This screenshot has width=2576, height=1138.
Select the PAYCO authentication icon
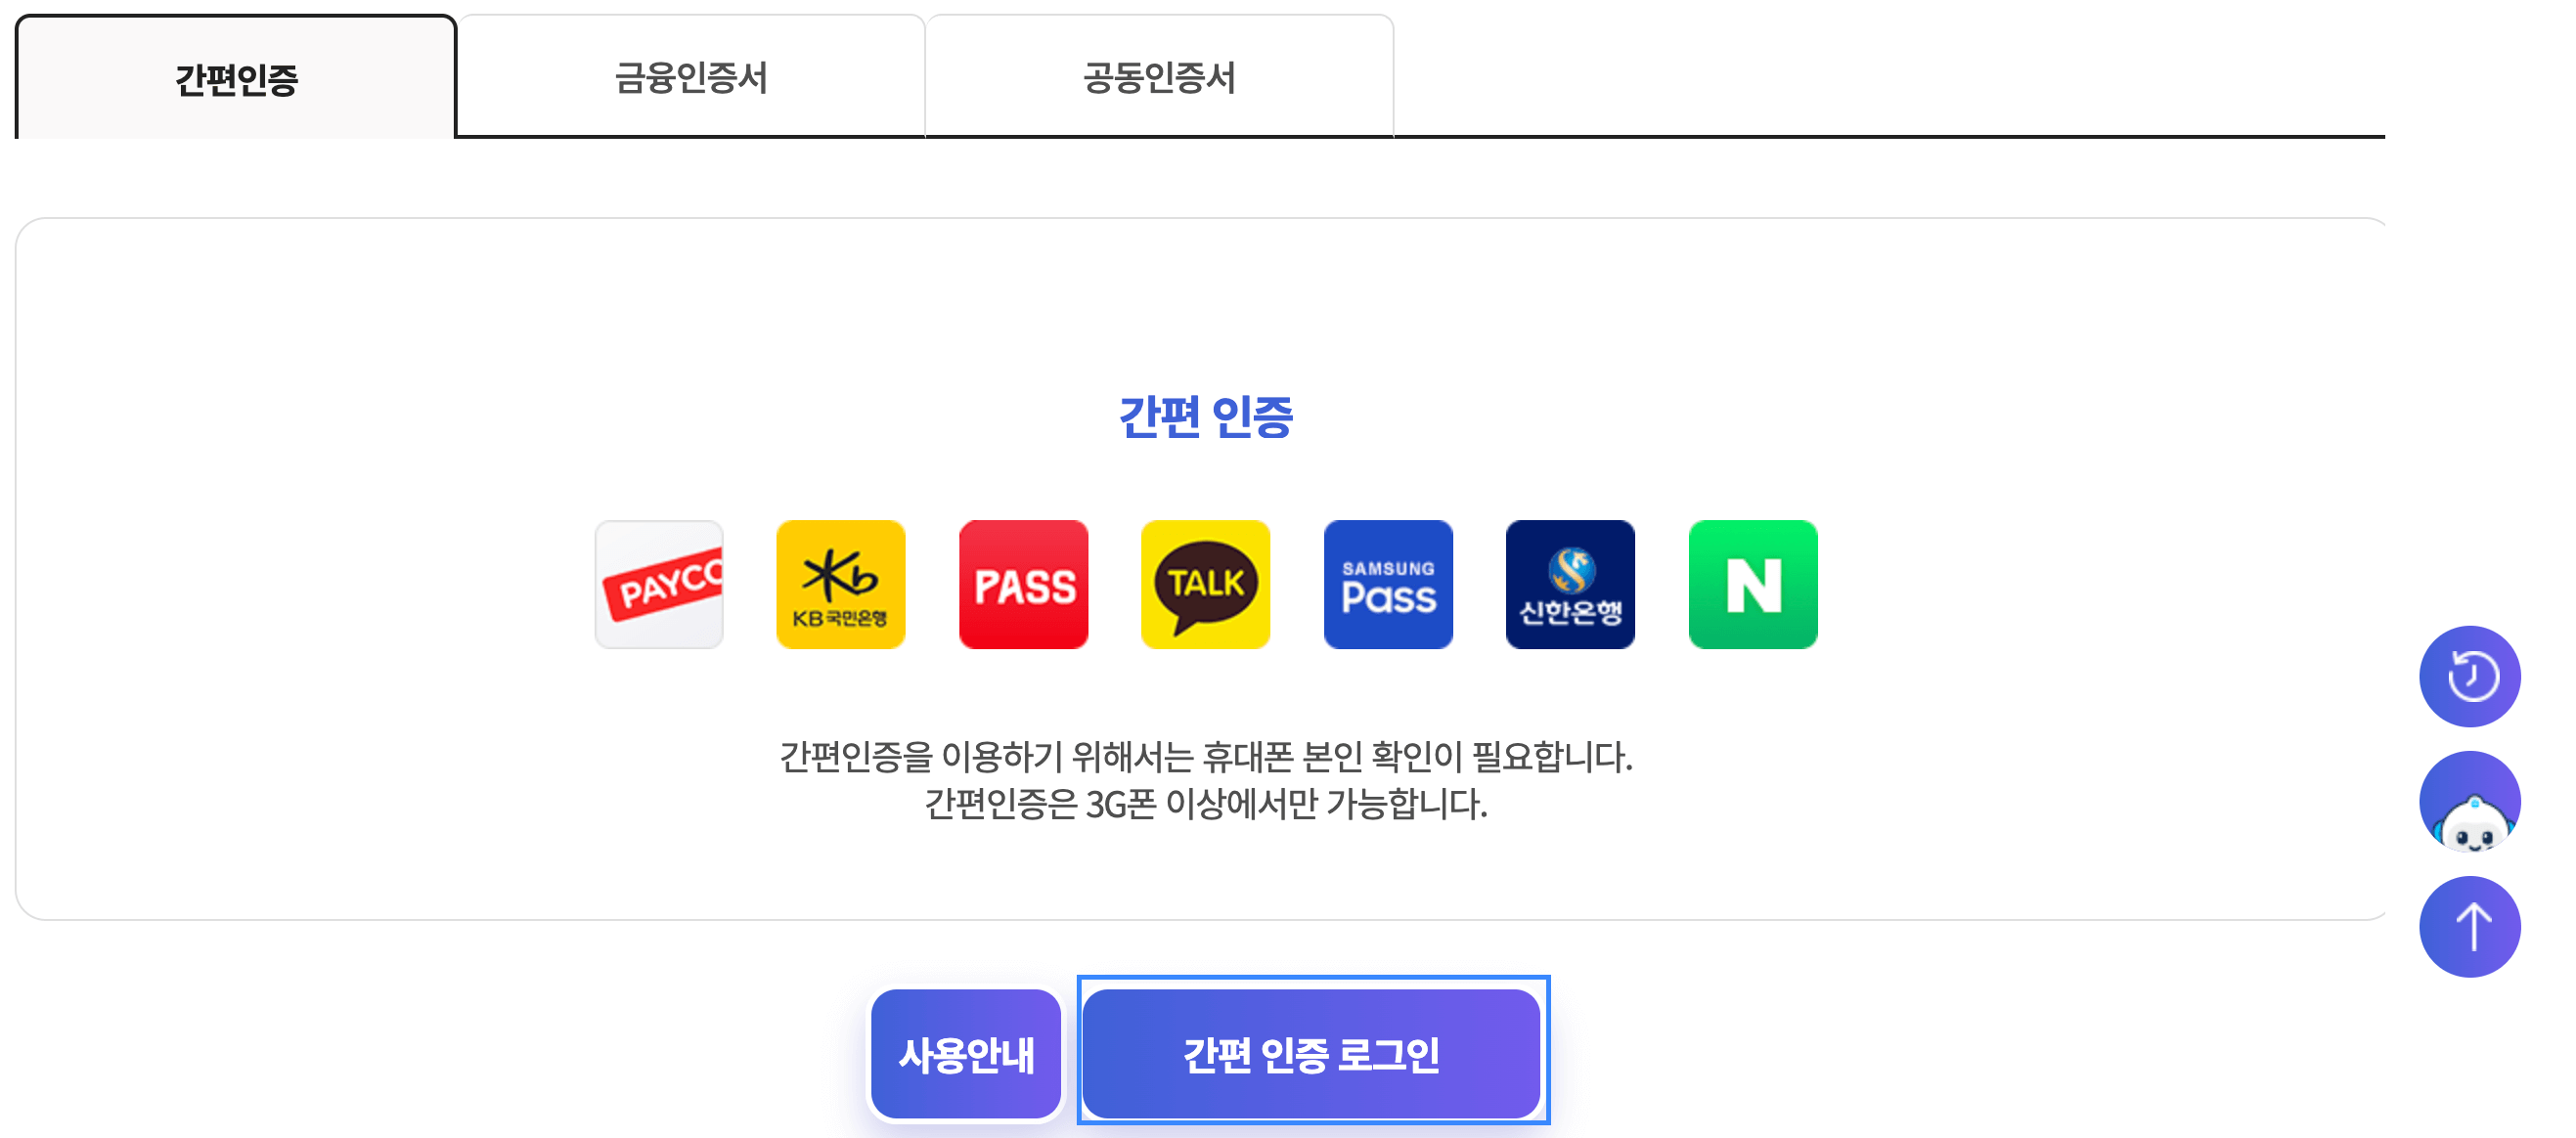click(659, 584)
